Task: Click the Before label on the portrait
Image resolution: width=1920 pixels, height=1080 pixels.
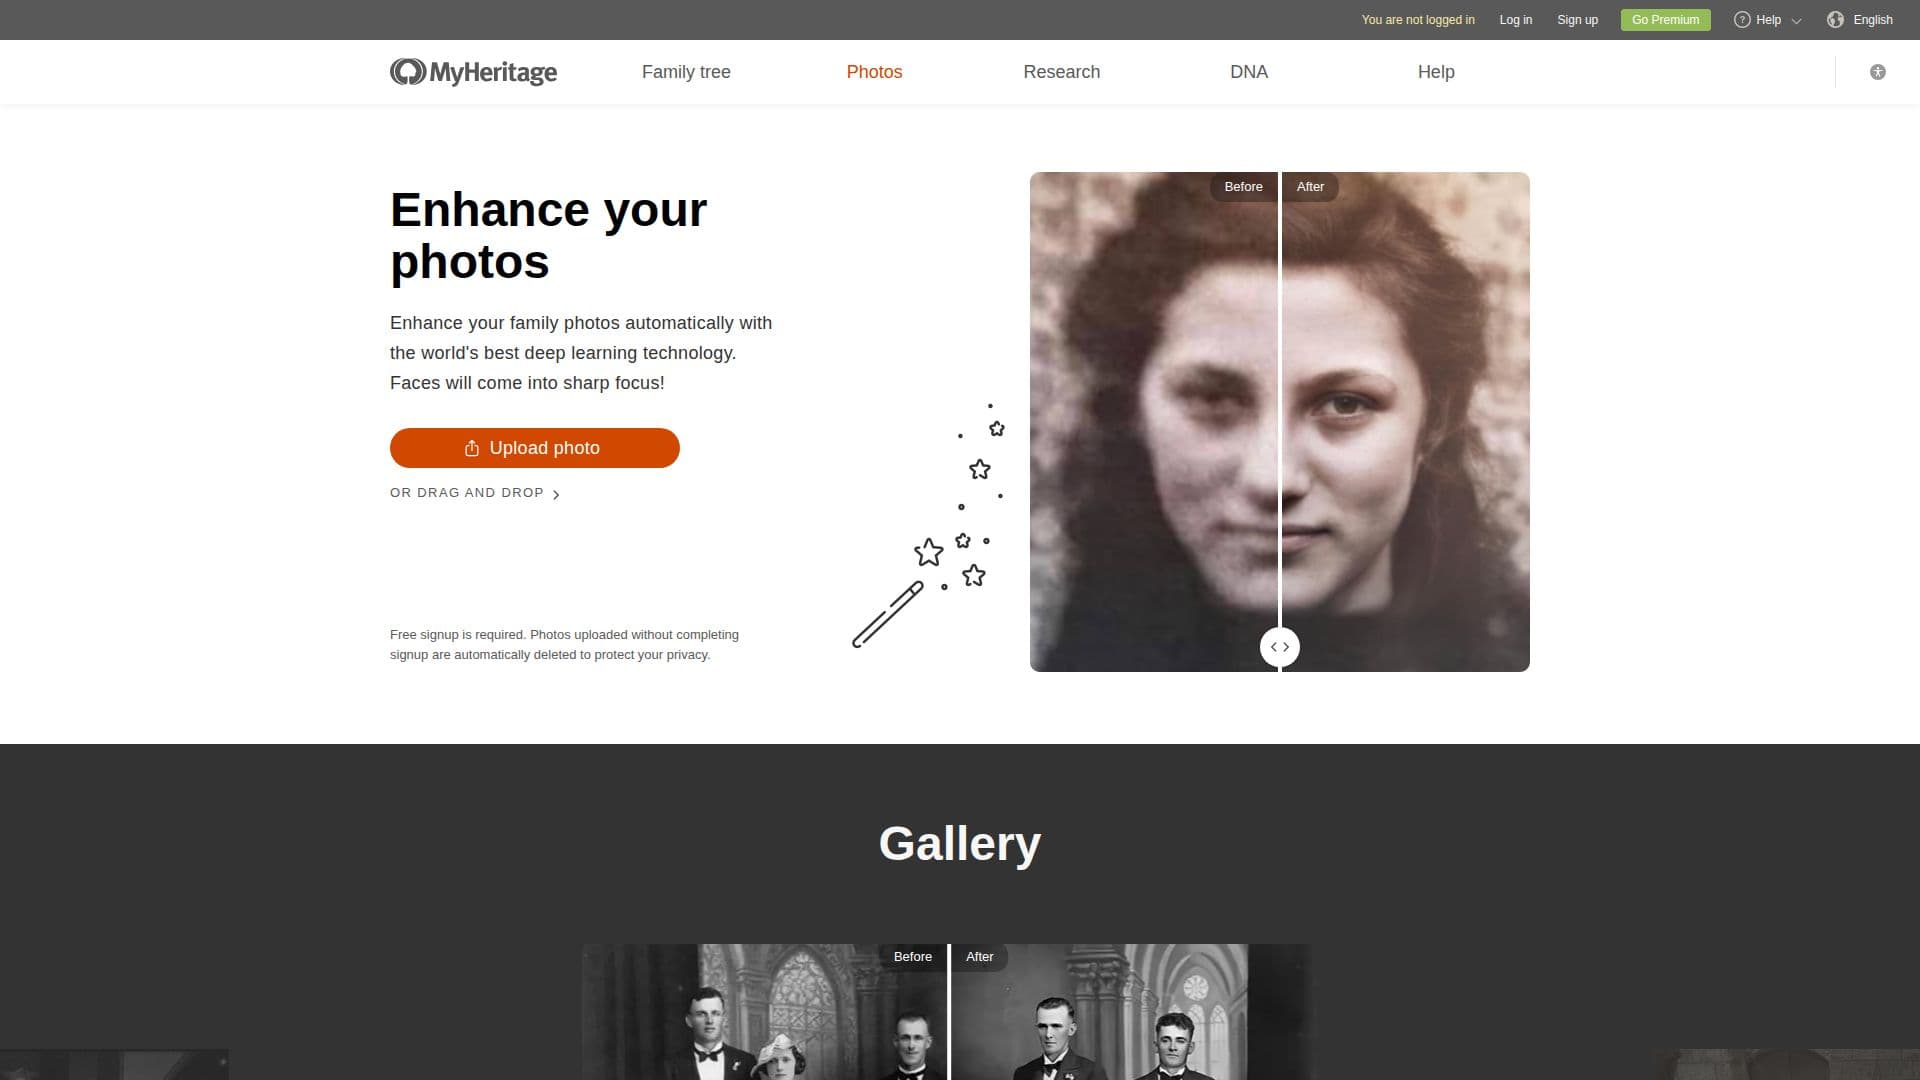Action: [x=1243, y=187]
